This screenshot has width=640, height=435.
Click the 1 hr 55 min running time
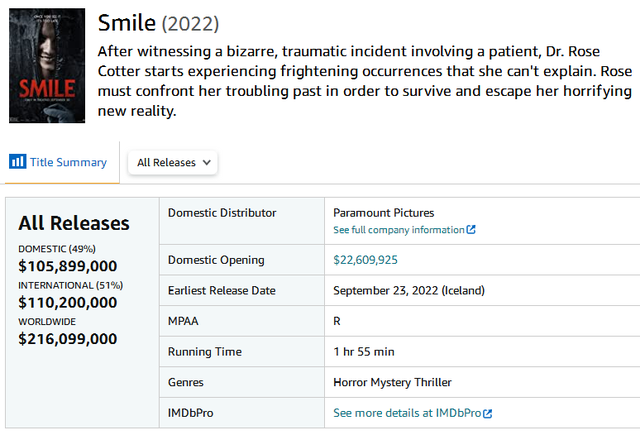364,352
